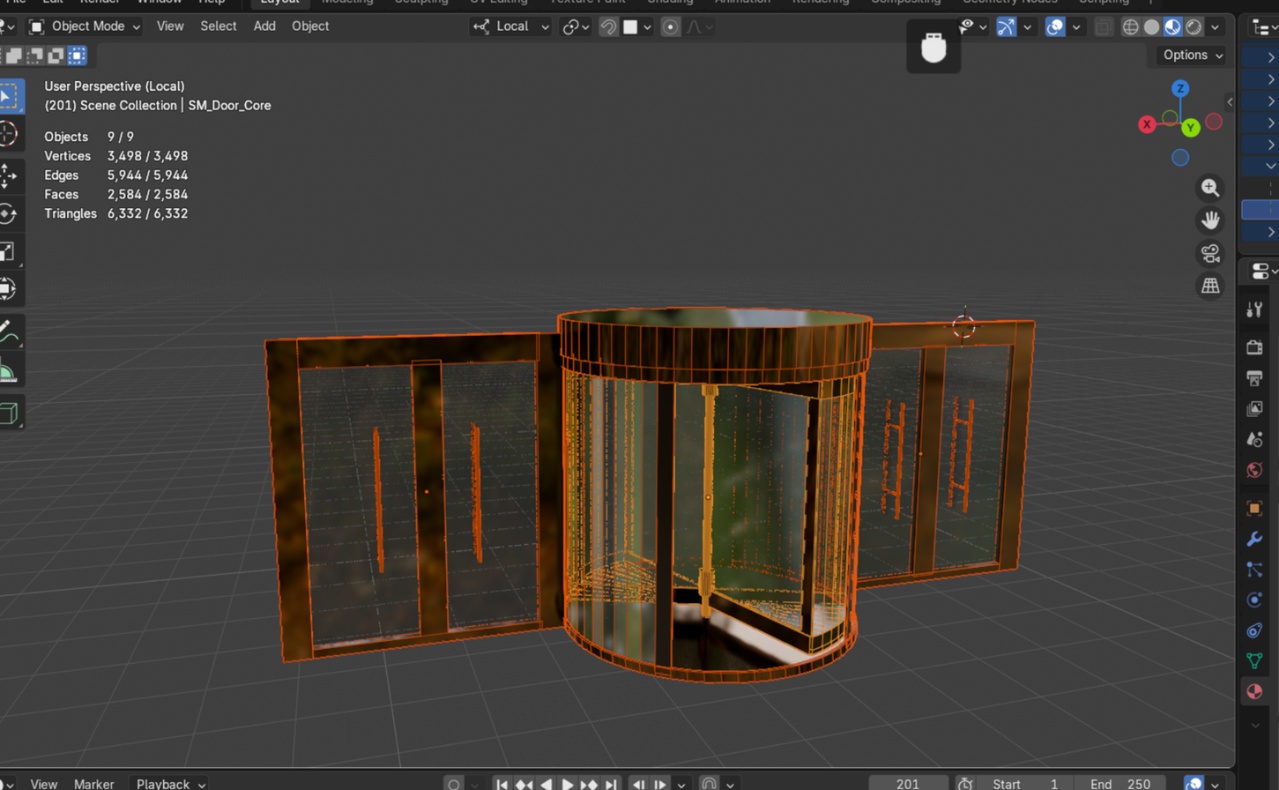This screenshot has height=790, width=1279.
Task: Click the current frame field 201
Action: click(907, 784)
